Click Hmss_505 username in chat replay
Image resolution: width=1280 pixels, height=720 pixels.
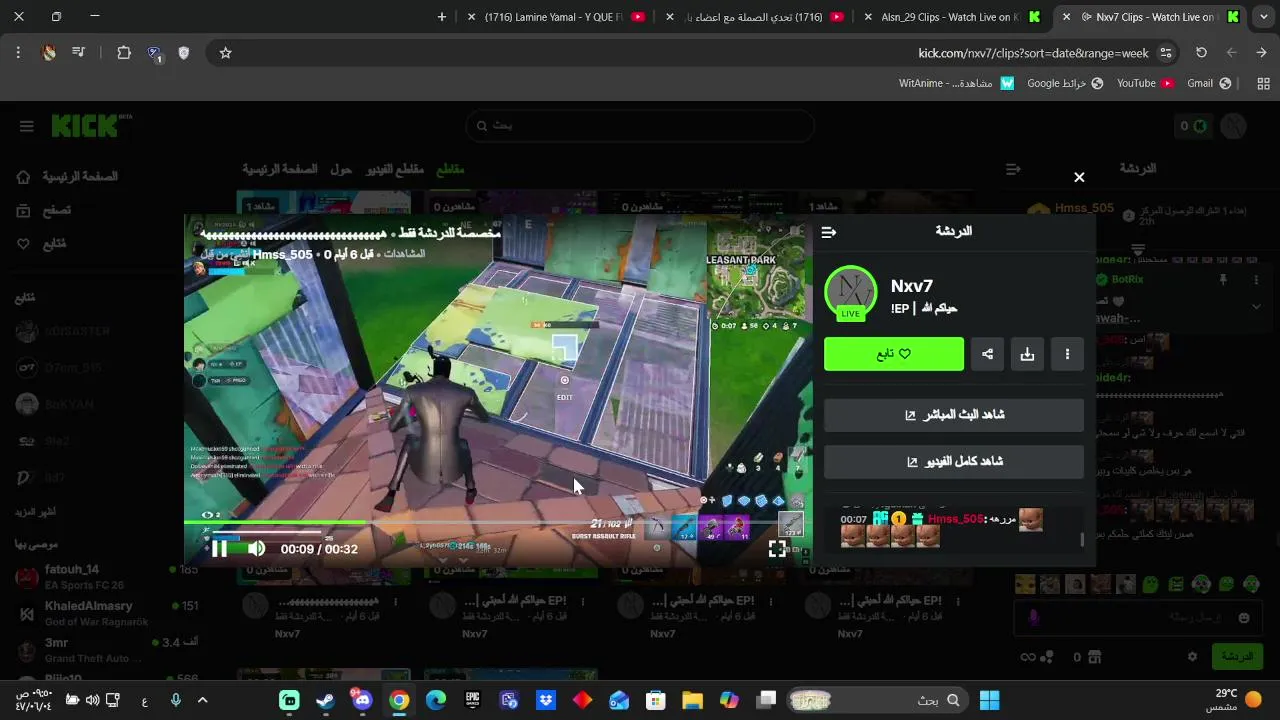(955, 519)
